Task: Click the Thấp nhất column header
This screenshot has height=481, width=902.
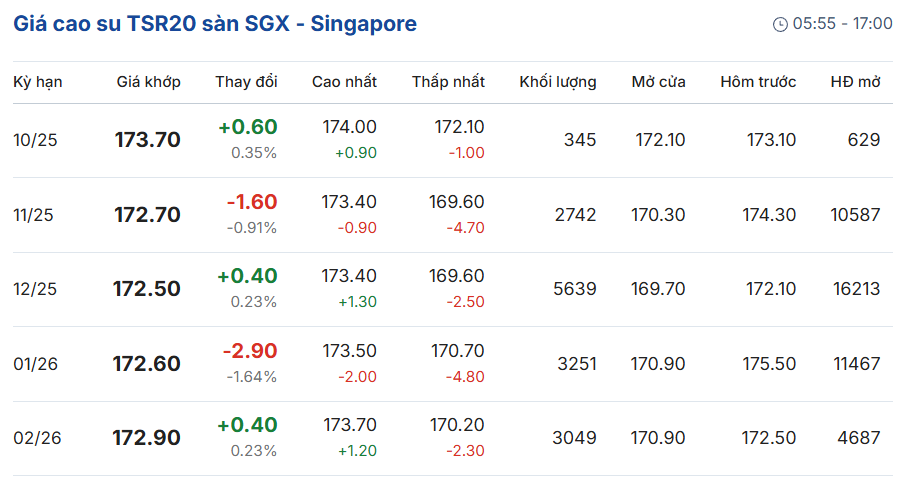Action: pyautogui.click(x=448, y=82)
